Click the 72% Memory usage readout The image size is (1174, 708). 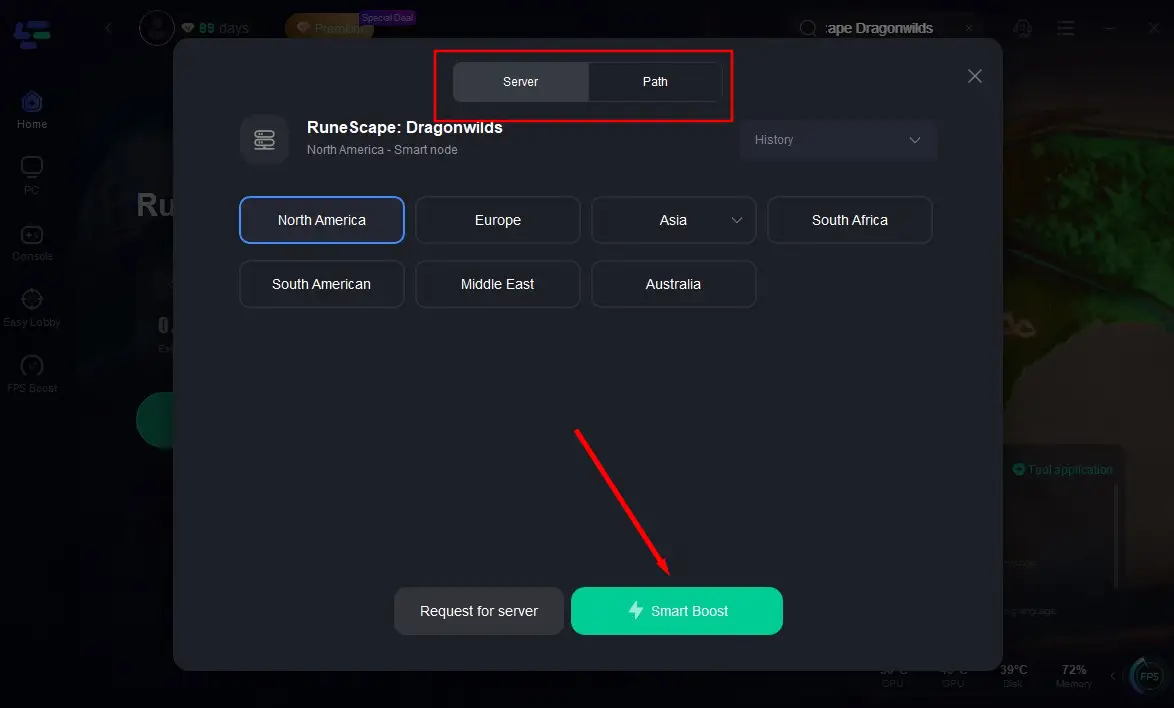coord(1074,675)
